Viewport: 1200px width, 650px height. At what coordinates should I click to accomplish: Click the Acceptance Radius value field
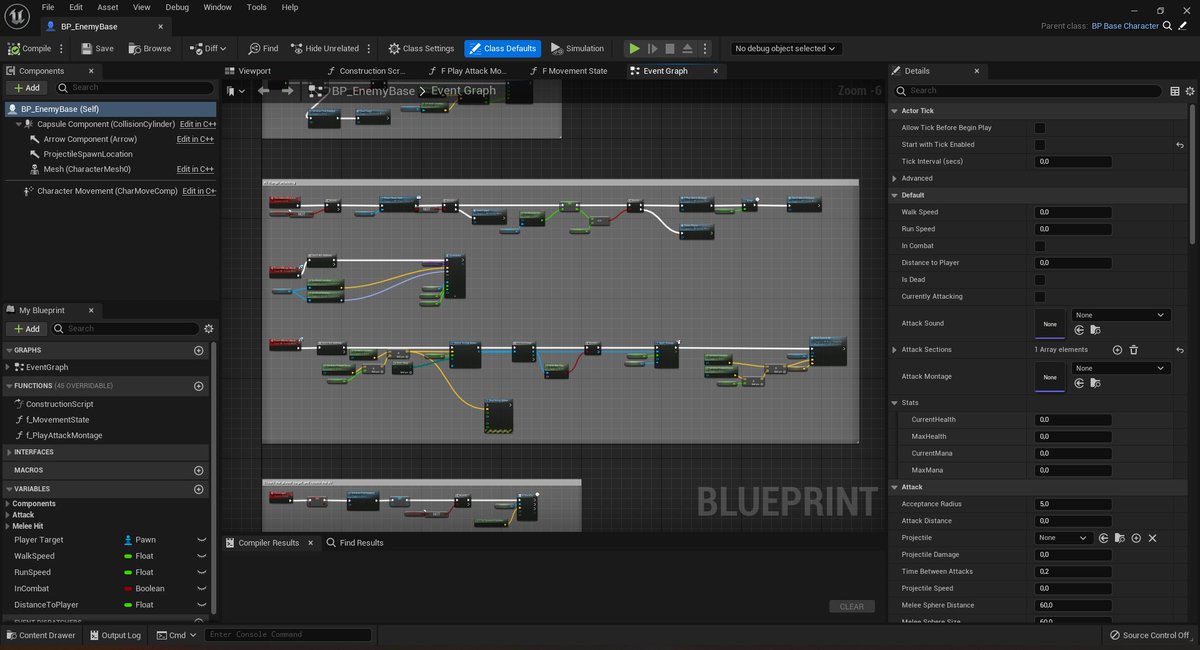tap(1073, 504)
